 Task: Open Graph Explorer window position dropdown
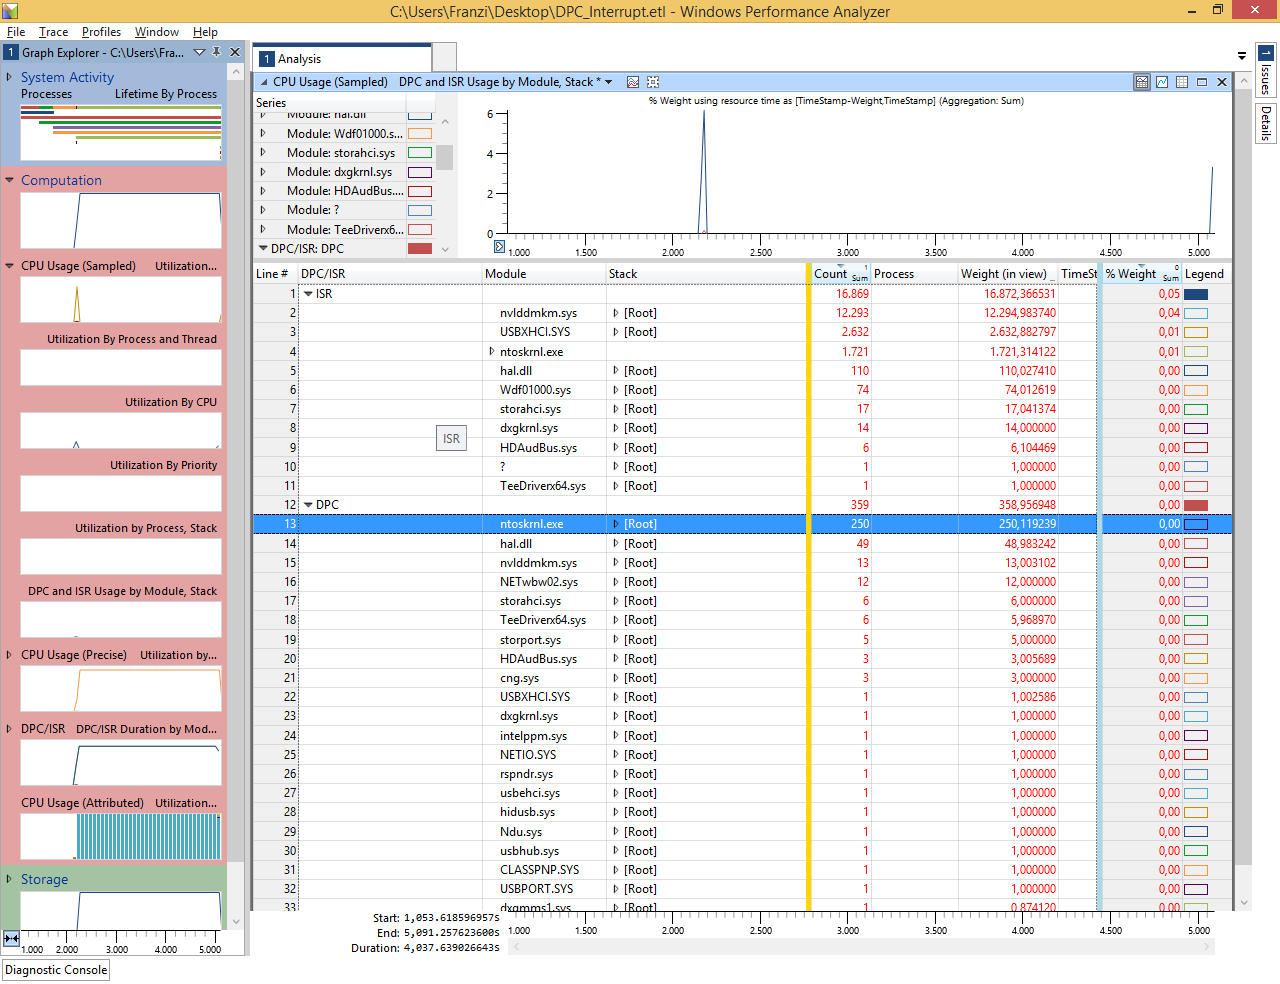pyautogui.click(x=198, y=52)
